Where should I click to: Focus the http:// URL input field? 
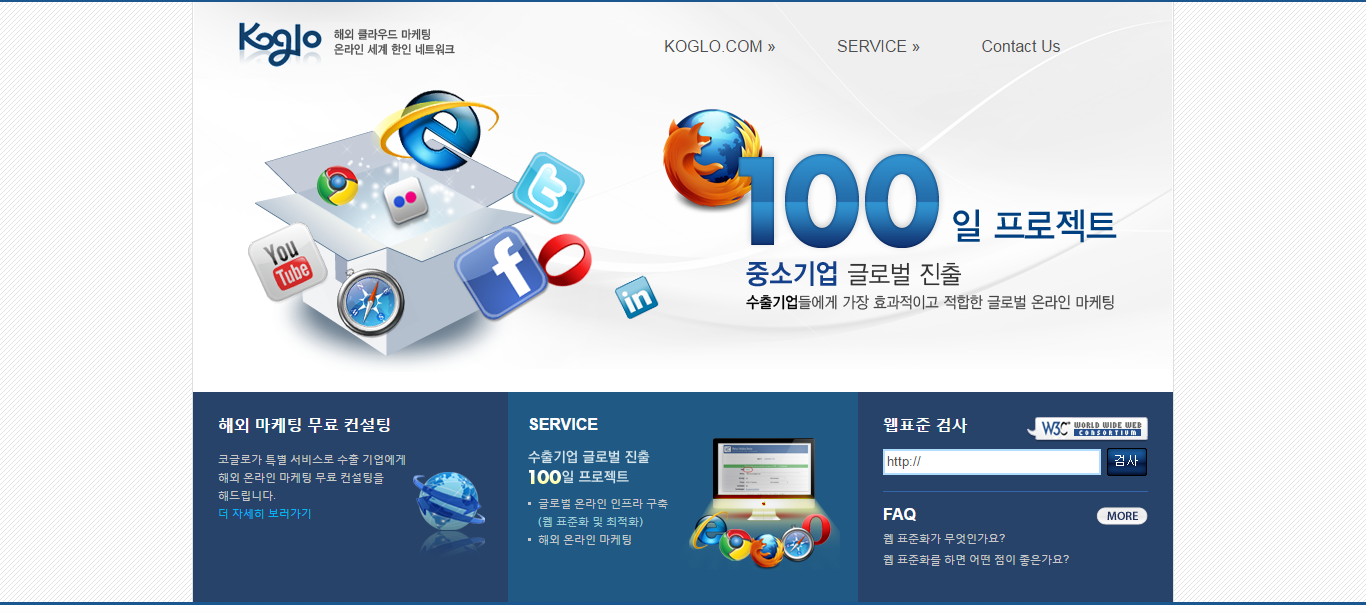[991, 462]
